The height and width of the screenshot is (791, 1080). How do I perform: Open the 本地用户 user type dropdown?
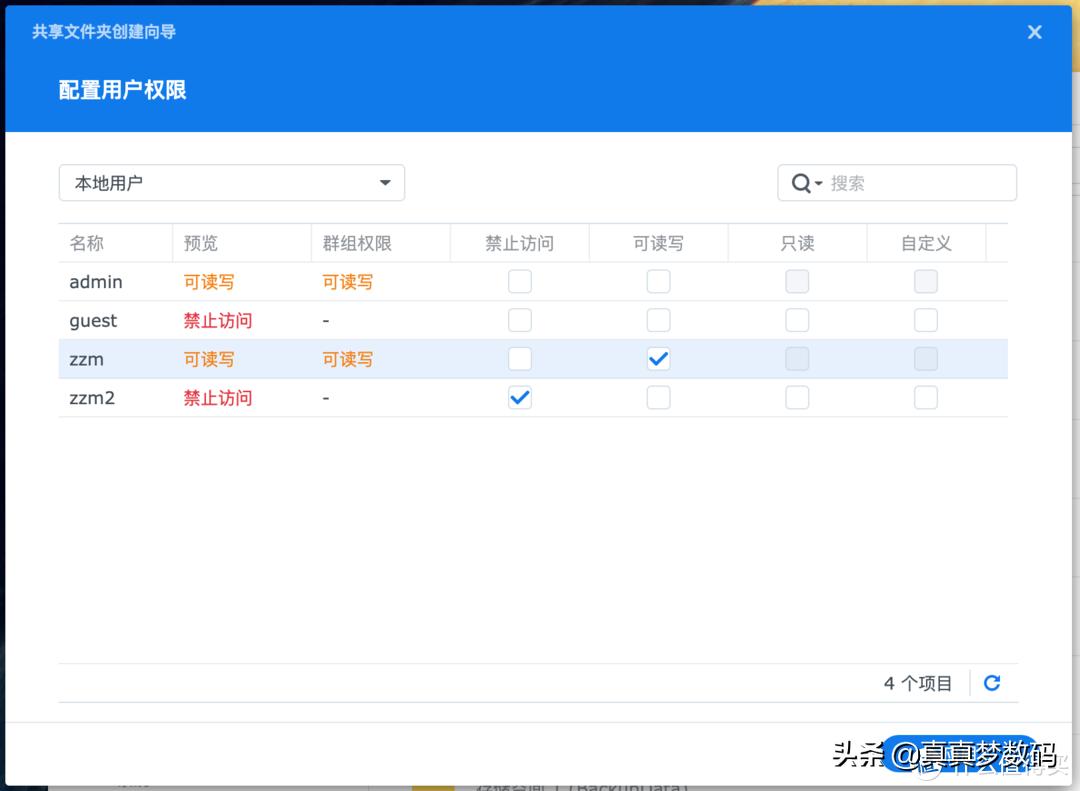tap(230, 182)
